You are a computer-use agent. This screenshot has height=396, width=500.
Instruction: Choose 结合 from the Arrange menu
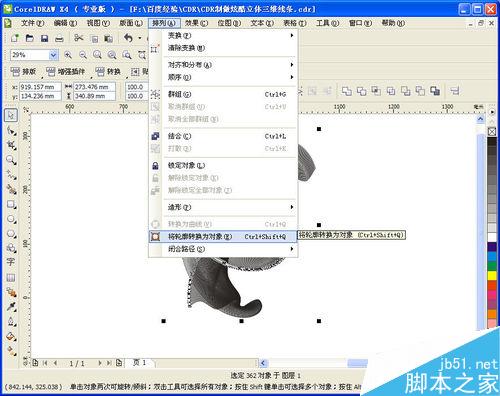pyautogui.click(x=223, y=136)
